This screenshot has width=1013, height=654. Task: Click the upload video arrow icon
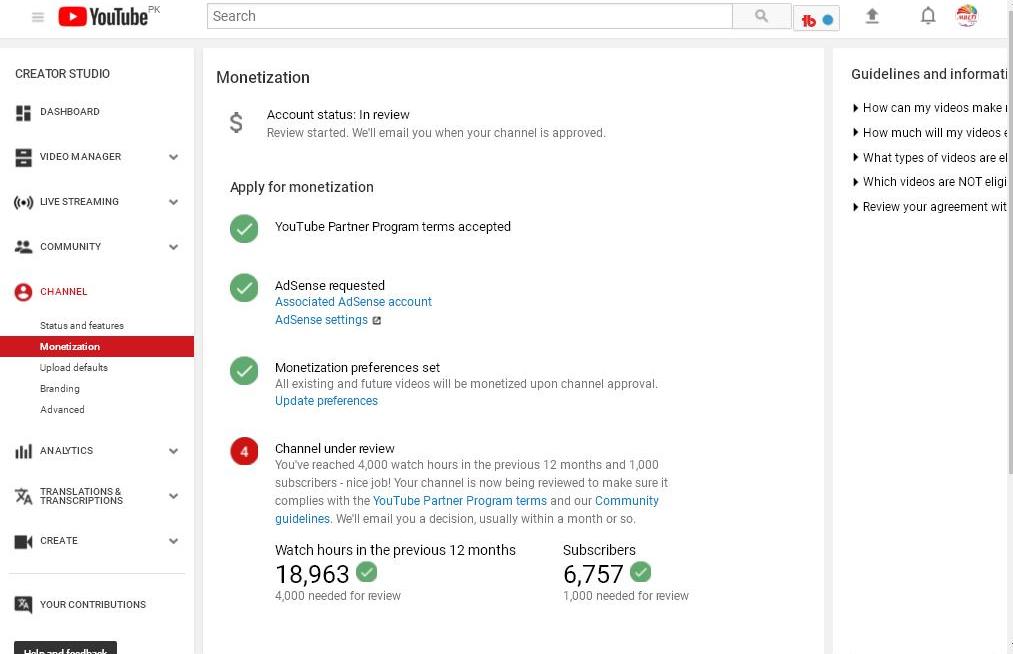click(x=872, y=16)
